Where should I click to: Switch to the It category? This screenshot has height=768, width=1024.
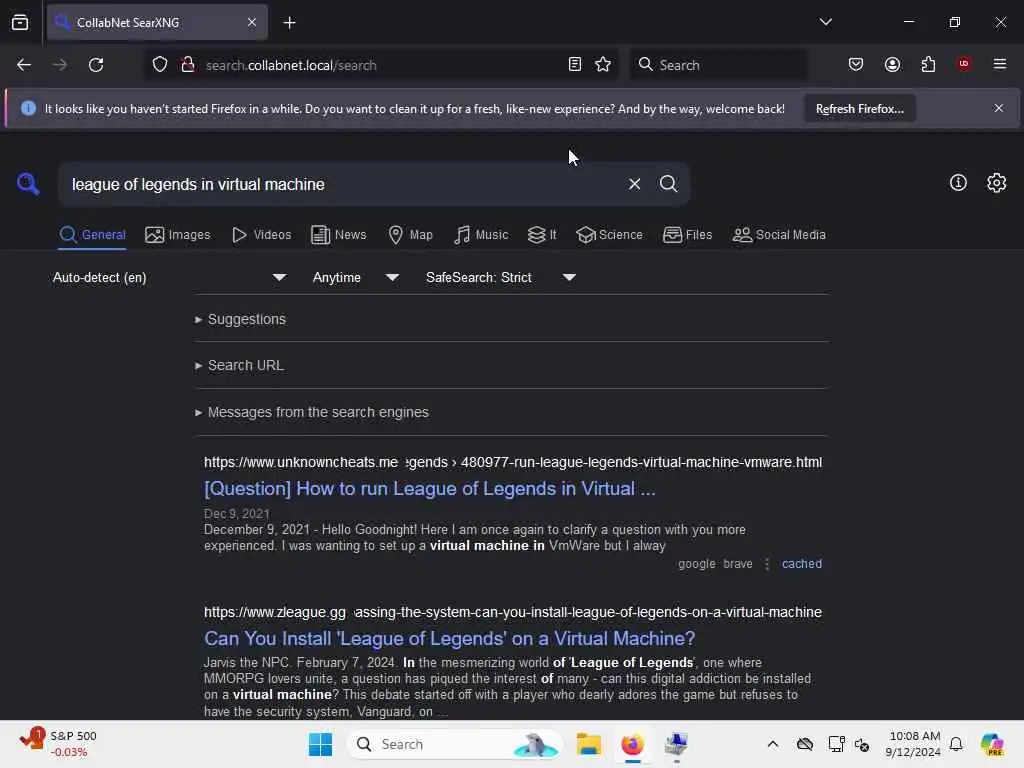(x=542, y=235)
